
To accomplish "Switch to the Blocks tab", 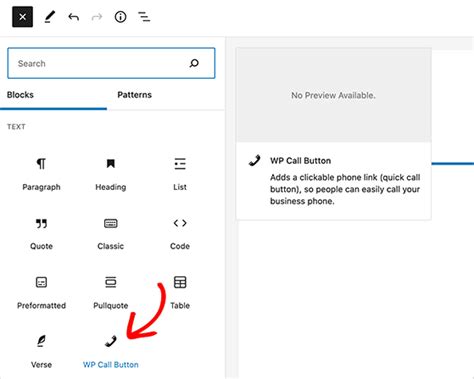I will pyautogui.click(x=20, y=95).
